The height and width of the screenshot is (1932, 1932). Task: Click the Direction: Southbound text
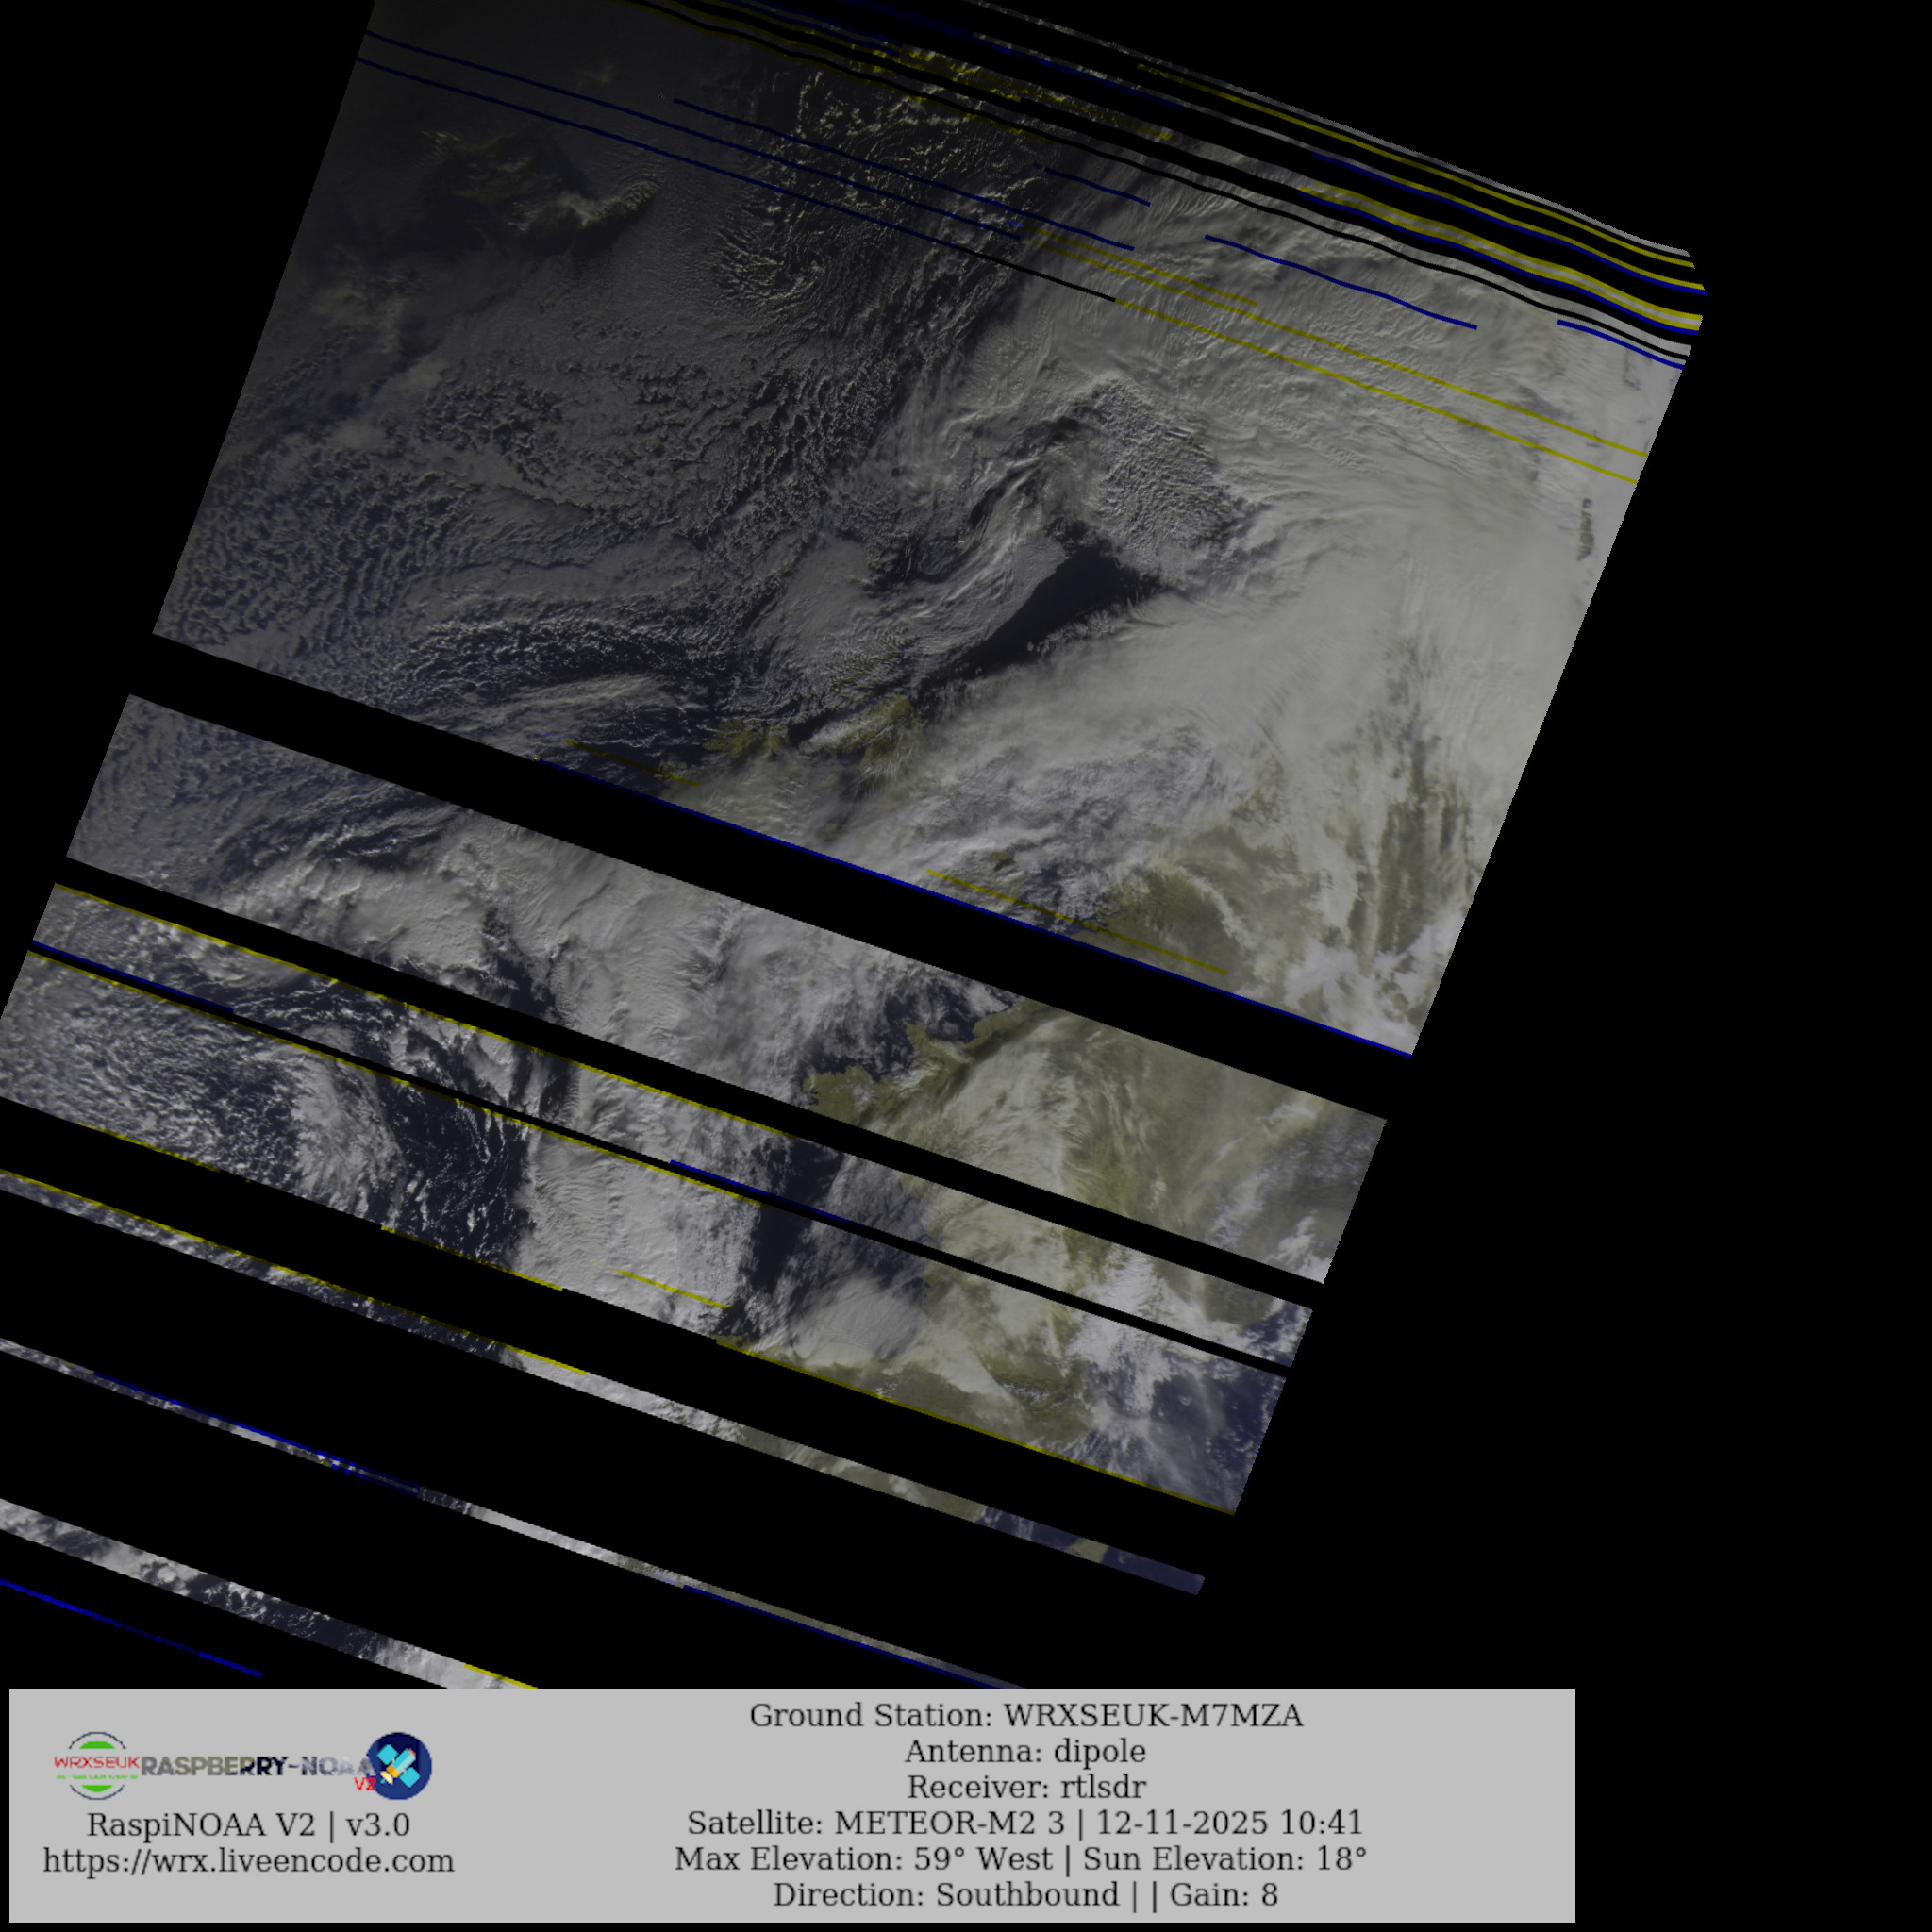[945, 1895]
